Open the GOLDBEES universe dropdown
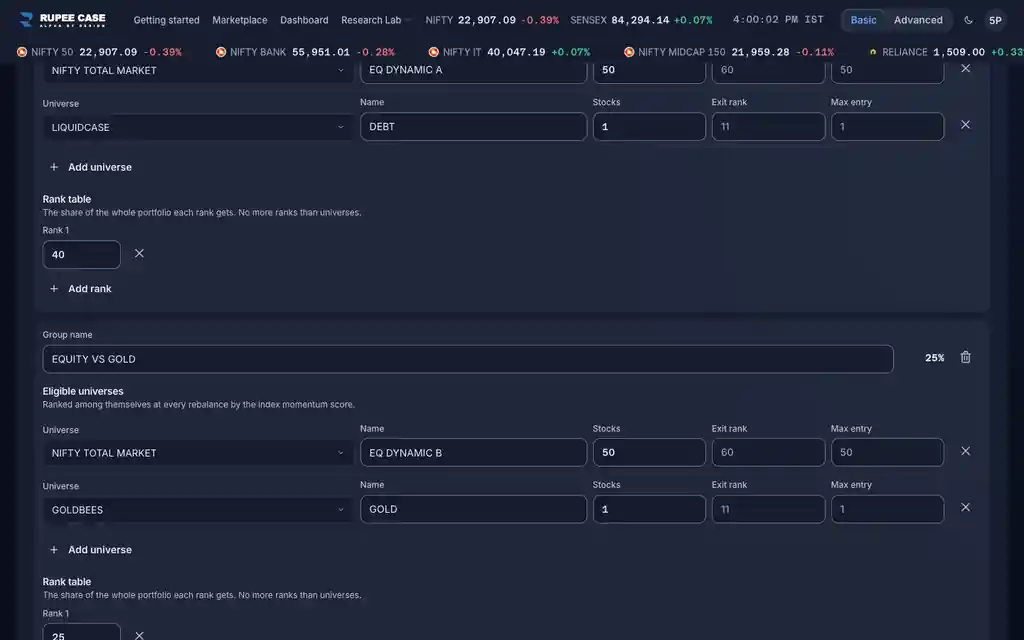The image size is (1024, 640). click(197, 510)
